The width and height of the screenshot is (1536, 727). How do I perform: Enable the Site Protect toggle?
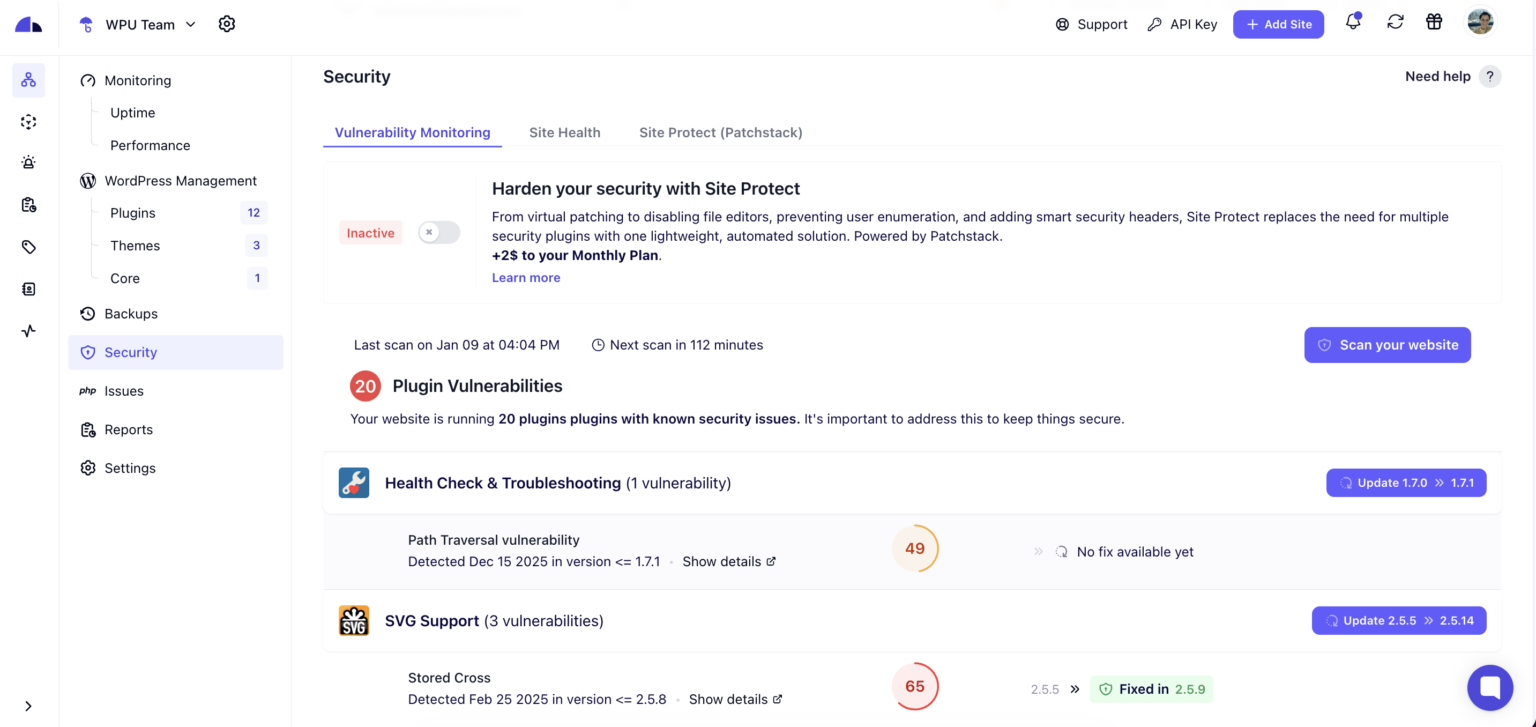[x=439, y=233]
